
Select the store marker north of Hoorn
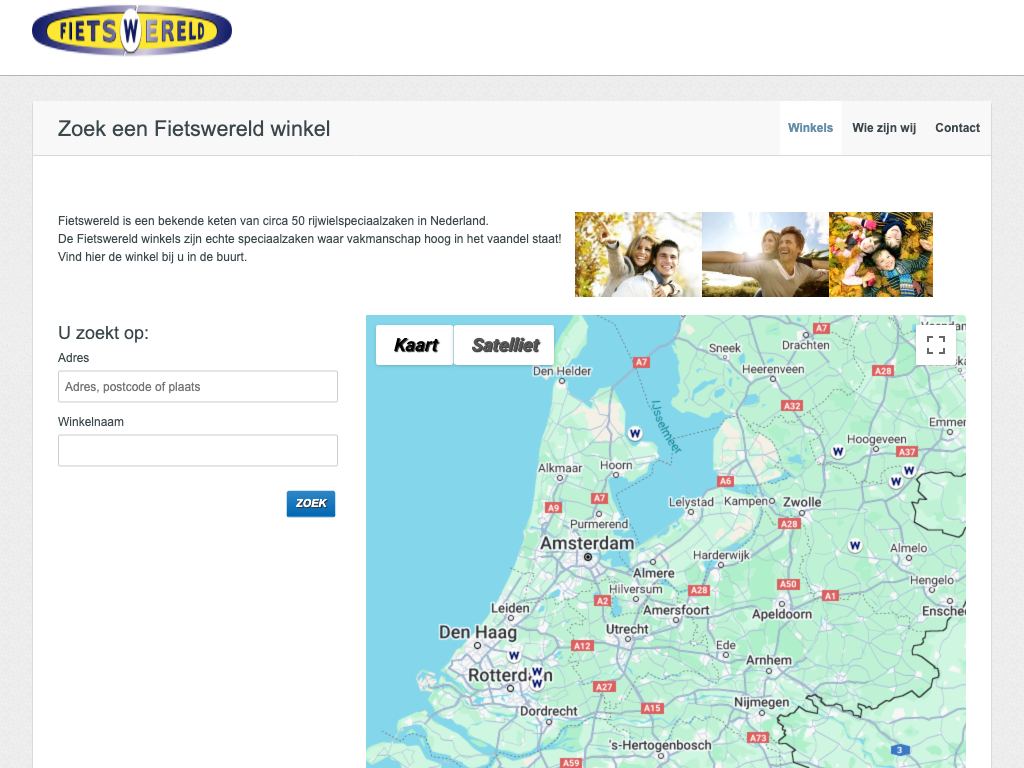click(634, 433)
